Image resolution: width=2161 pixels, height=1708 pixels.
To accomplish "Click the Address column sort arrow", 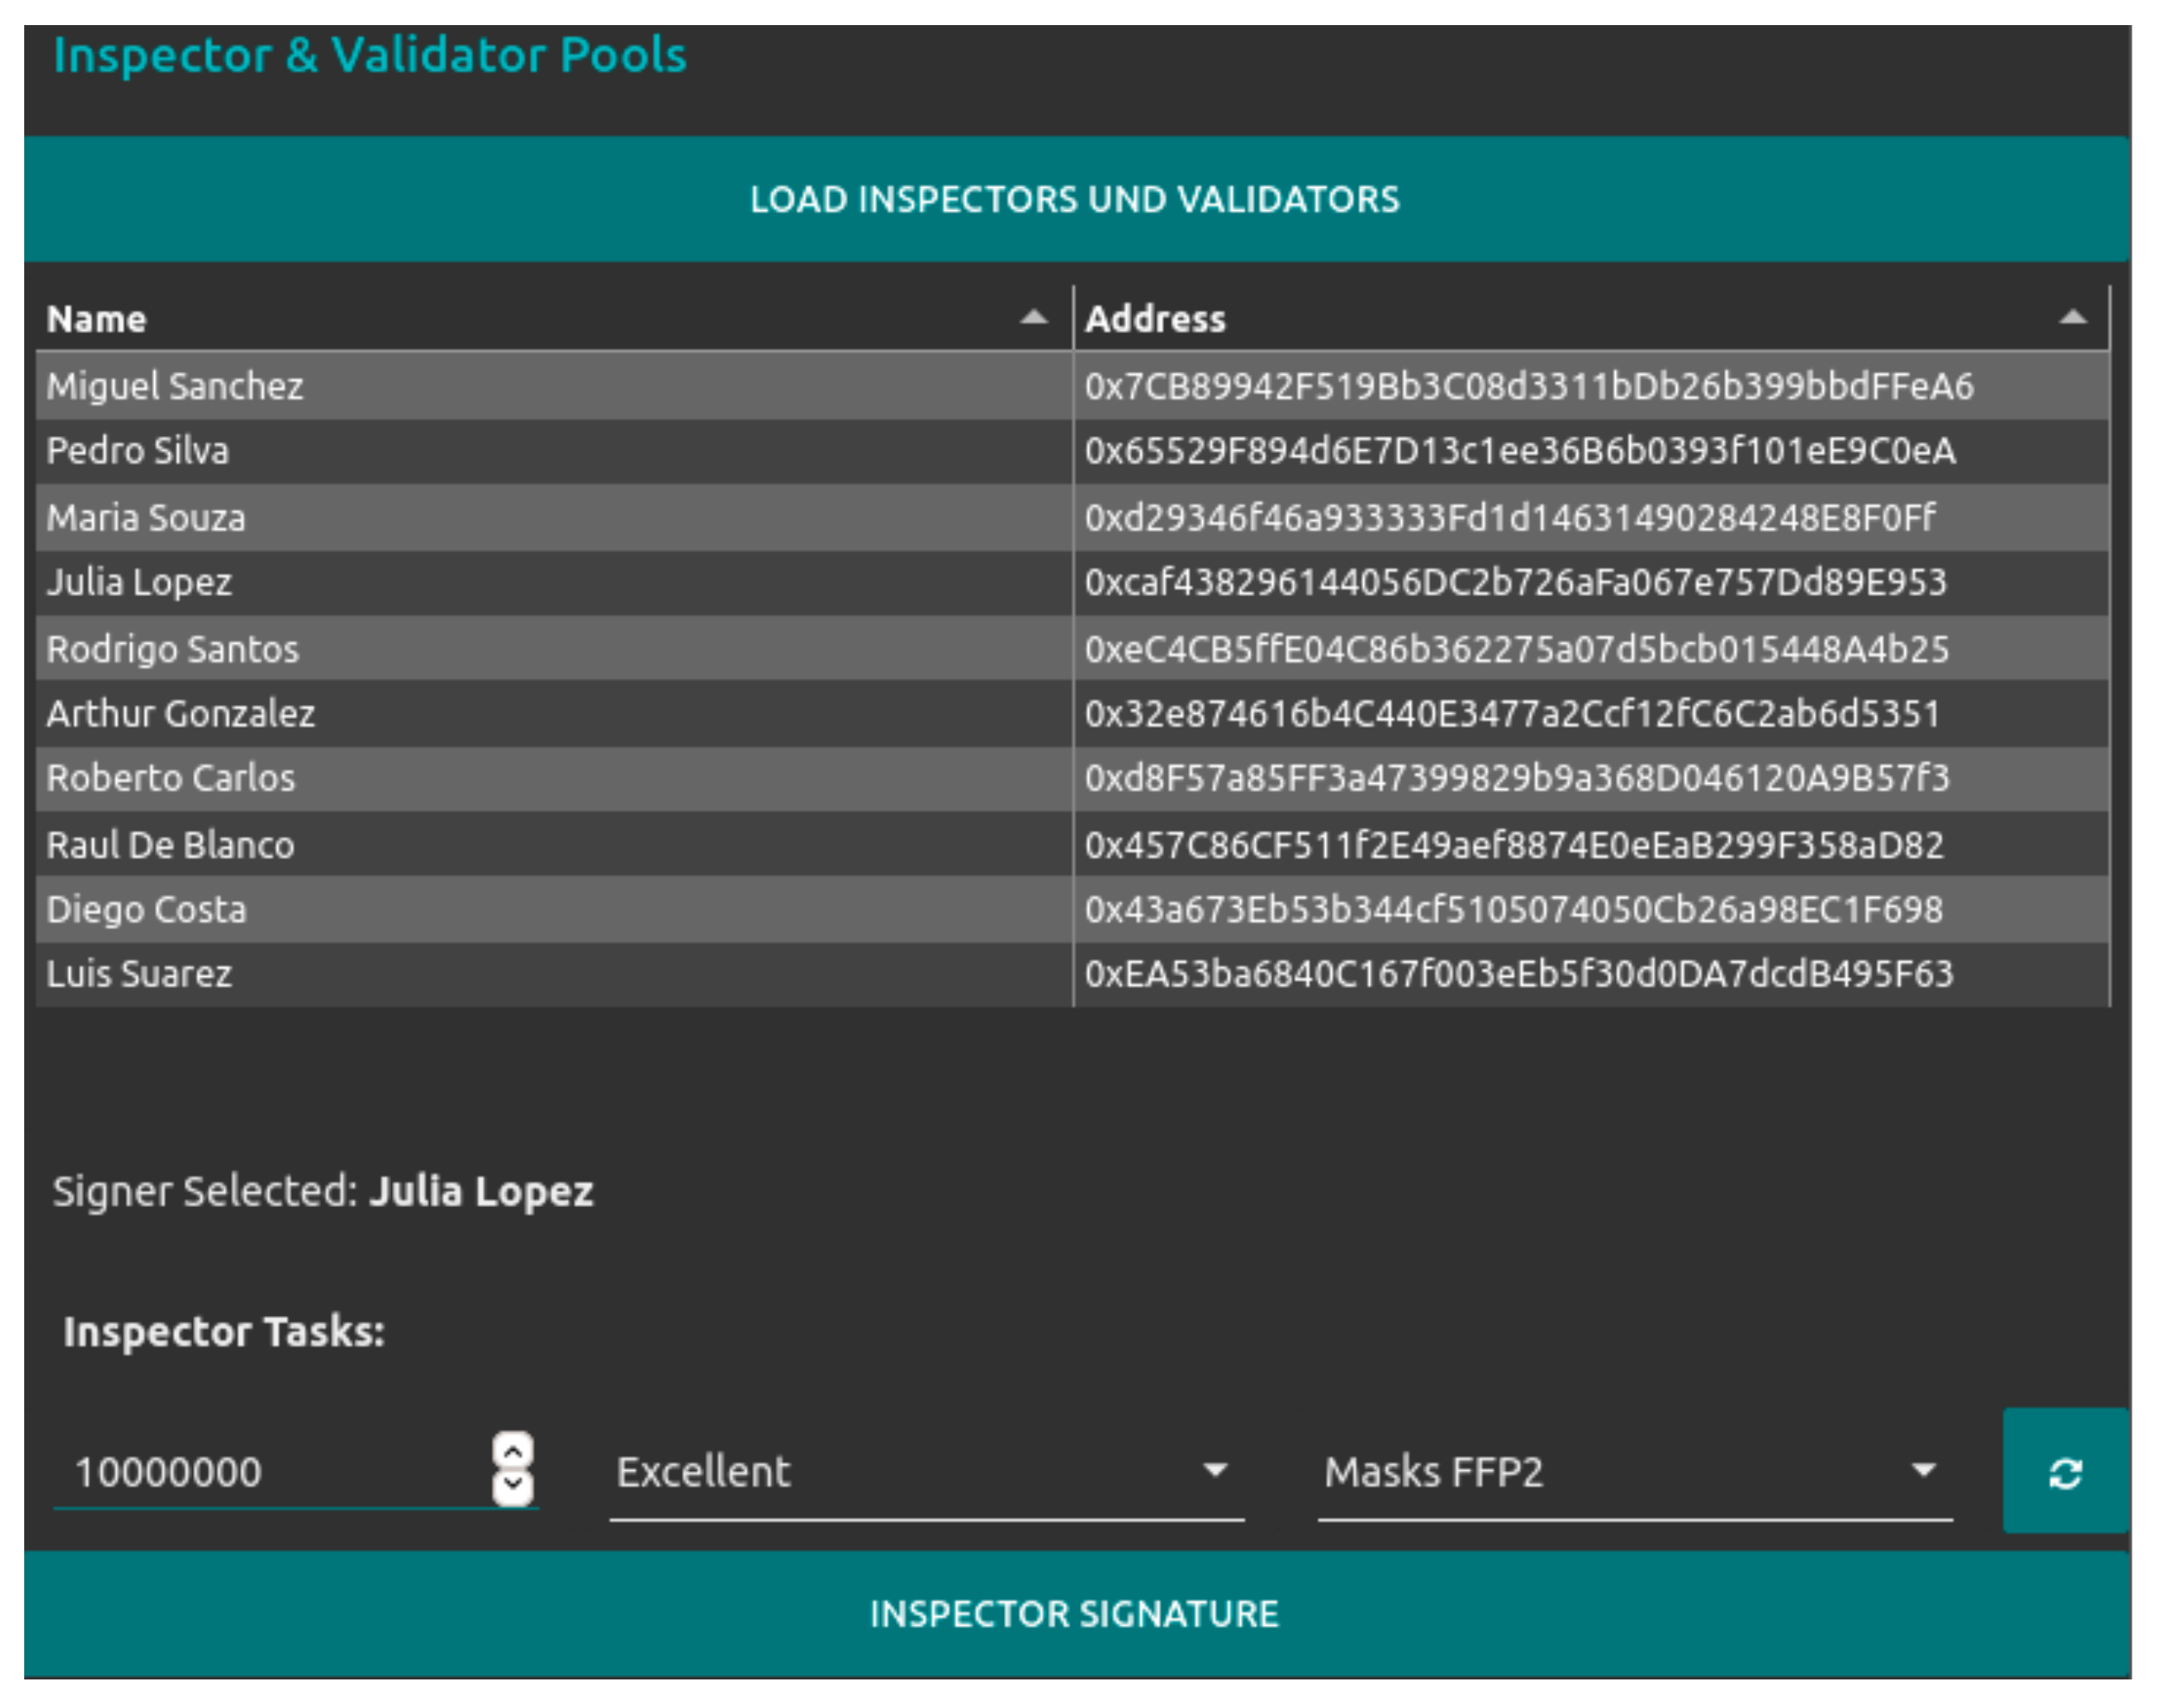I will click(2072, 318).
